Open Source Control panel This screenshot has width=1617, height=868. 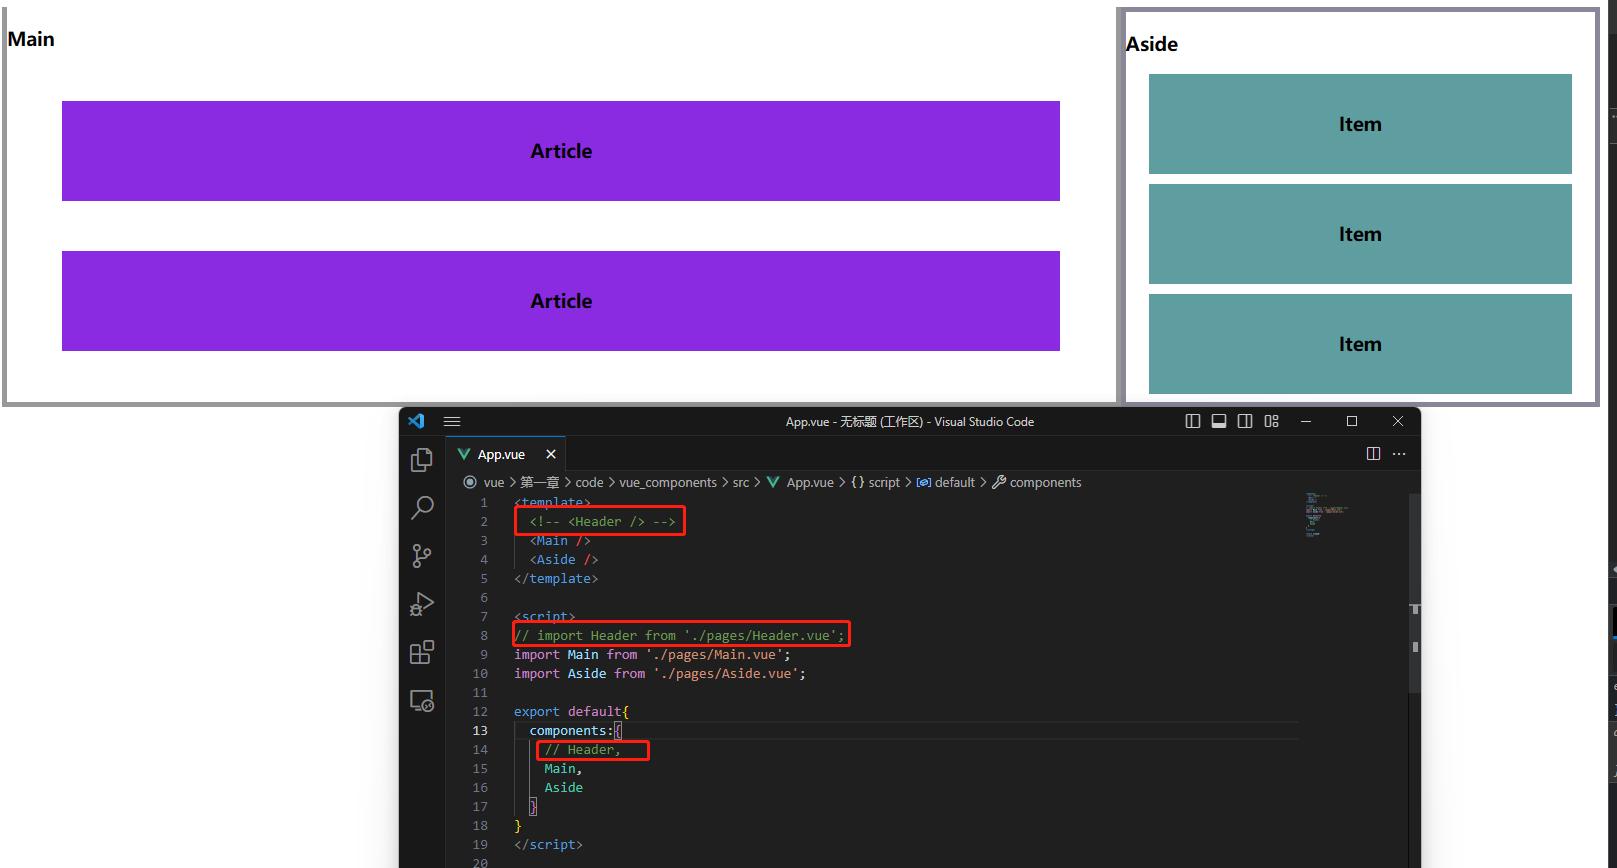click(x=422, y=556)
